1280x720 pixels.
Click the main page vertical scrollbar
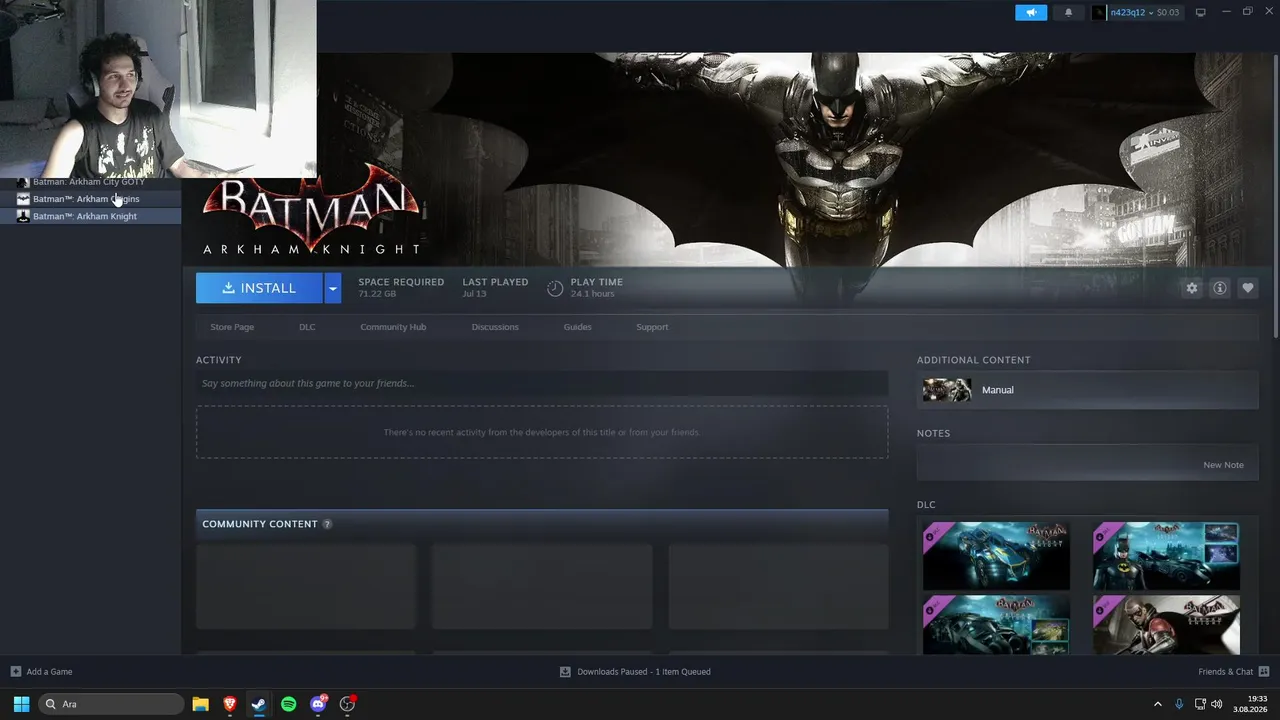(1276, 195)
